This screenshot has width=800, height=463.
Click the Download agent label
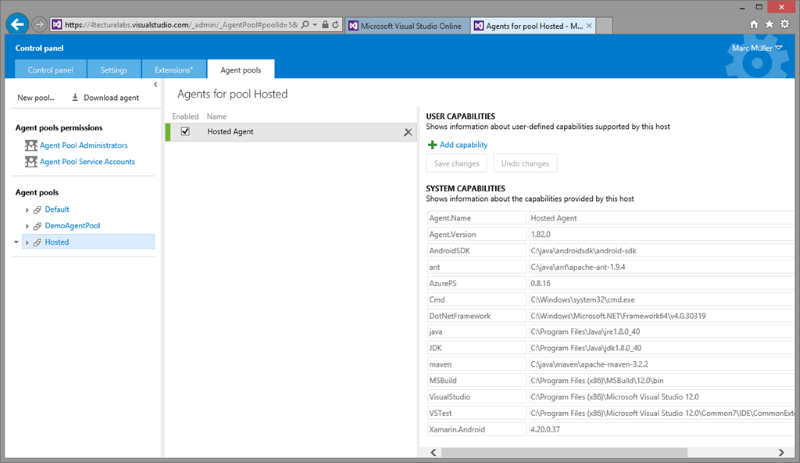click(x=111, y=98)
